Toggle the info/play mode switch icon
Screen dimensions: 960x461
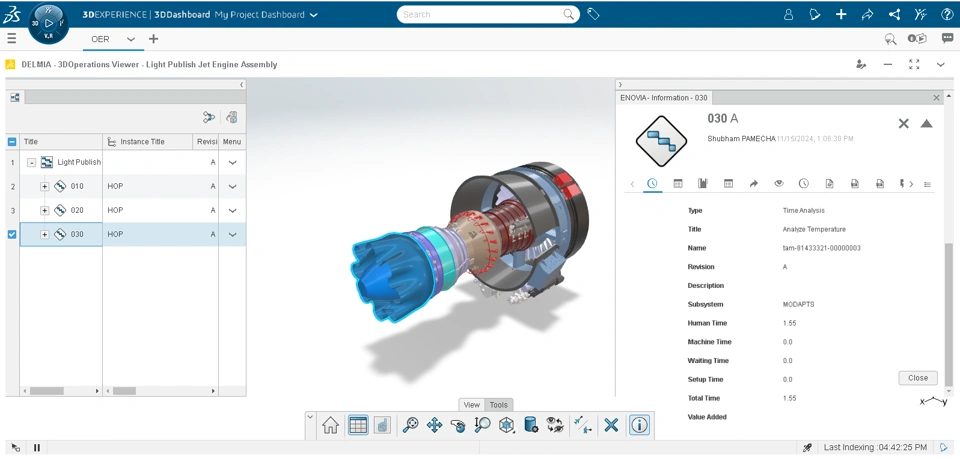pyautogui.click(x=917, y=39)
